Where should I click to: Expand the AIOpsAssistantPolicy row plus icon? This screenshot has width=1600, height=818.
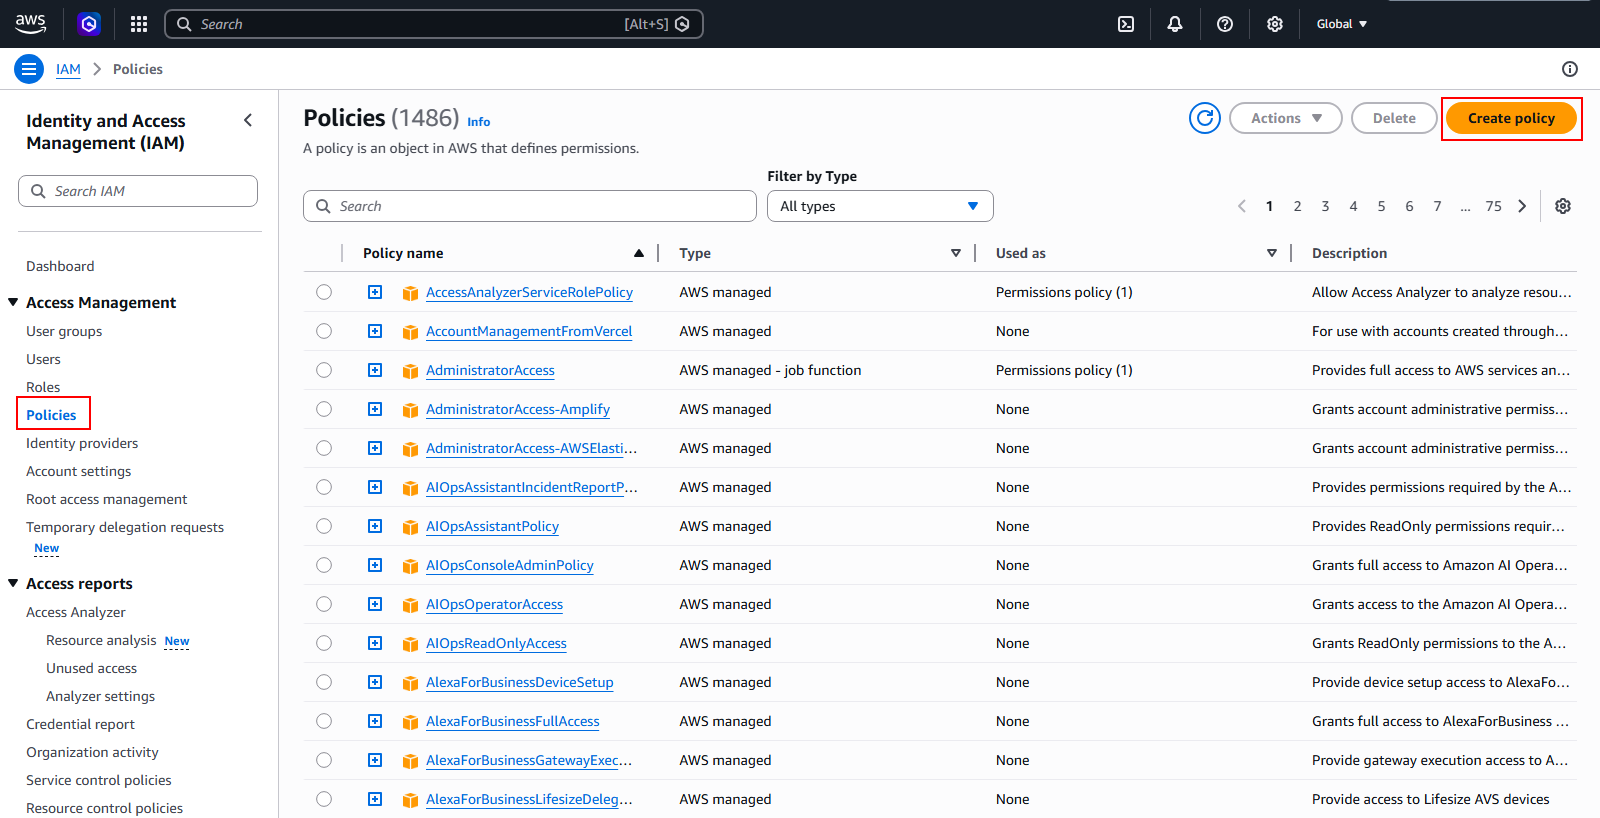click(375, 526)
